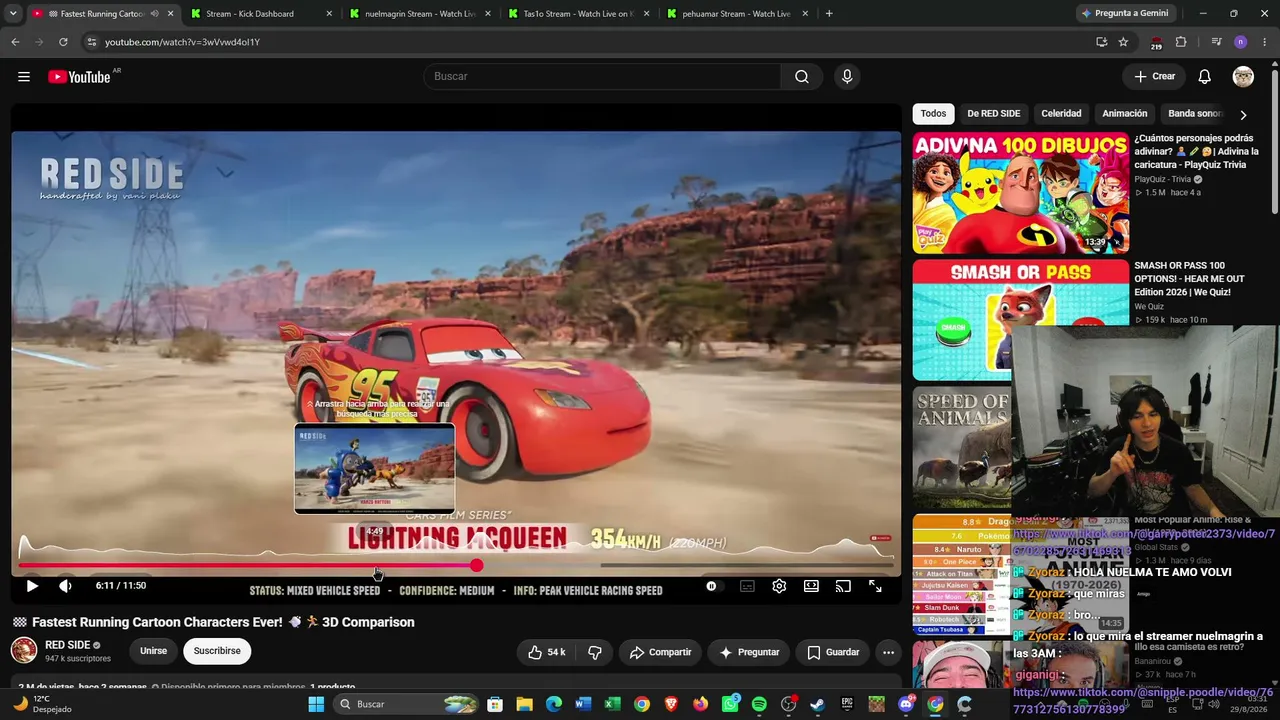Open Steam from the taskbar
This screenshot has height=720, width=1280.
pos(817,704)
